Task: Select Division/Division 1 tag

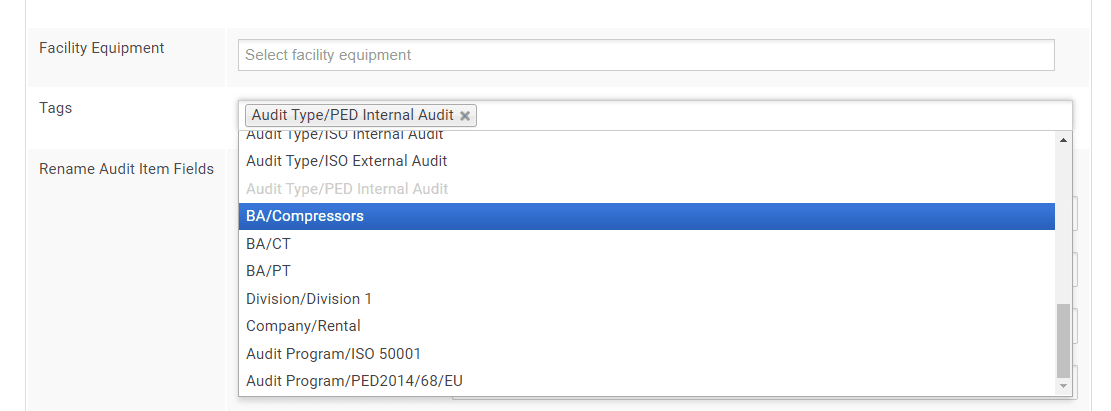Action: 308,299
